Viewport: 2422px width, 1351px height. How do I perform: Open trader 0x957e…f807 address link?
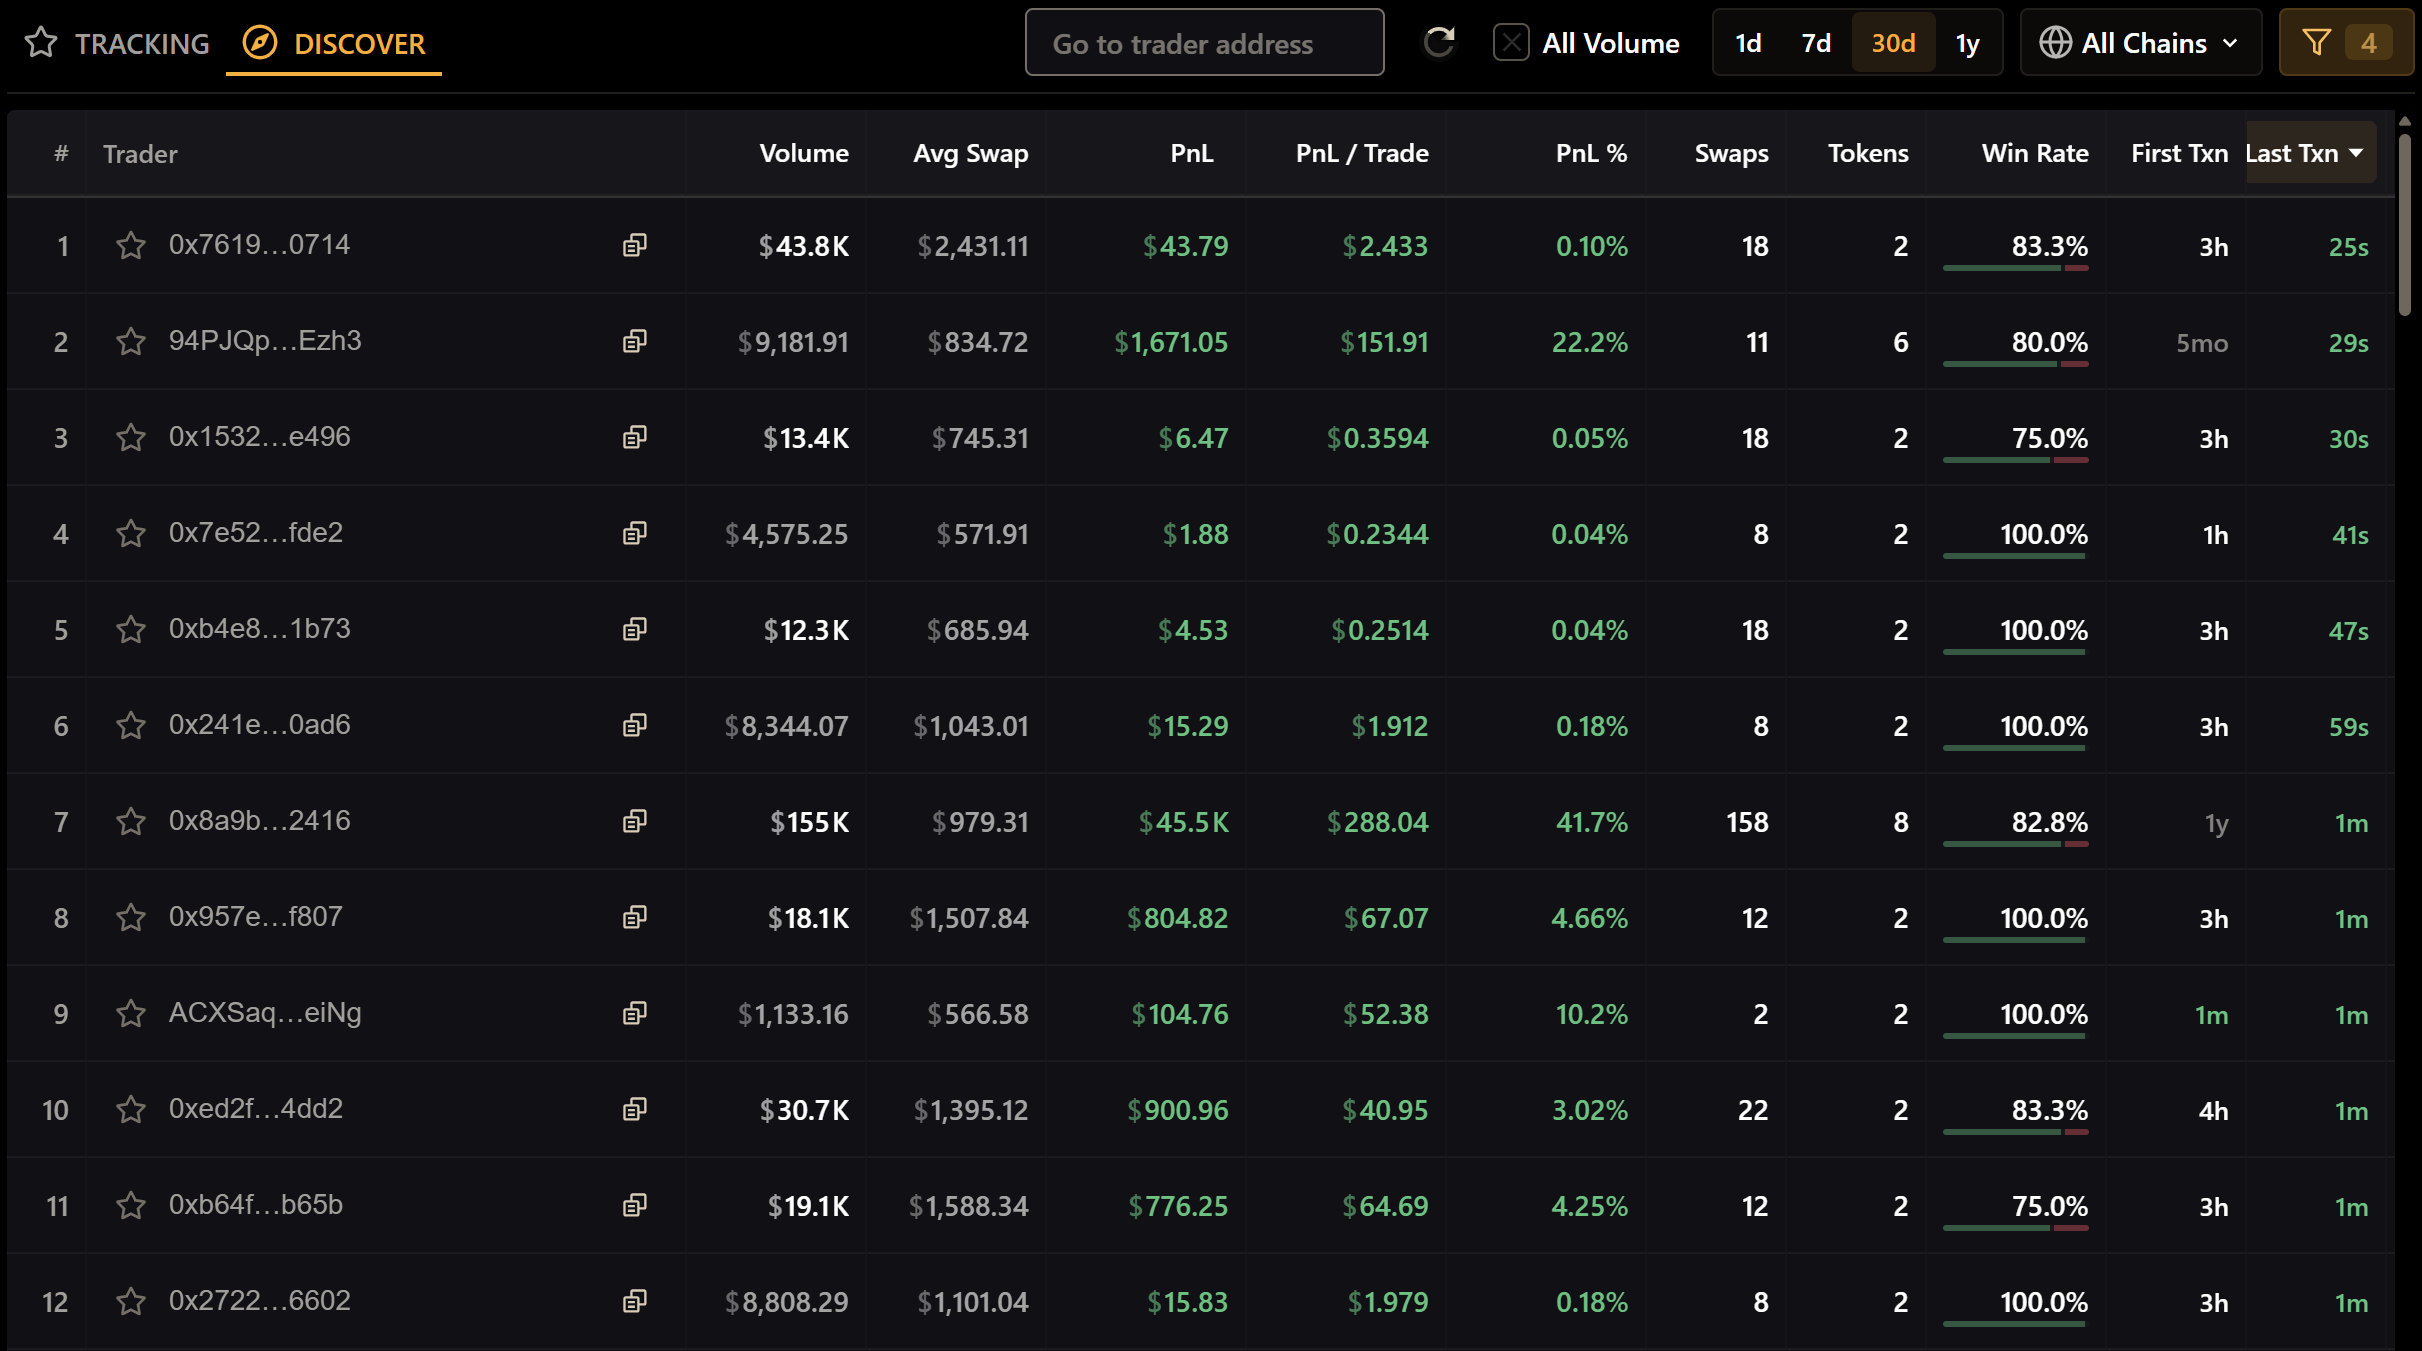pyautogui.click(x=255, y=917)
